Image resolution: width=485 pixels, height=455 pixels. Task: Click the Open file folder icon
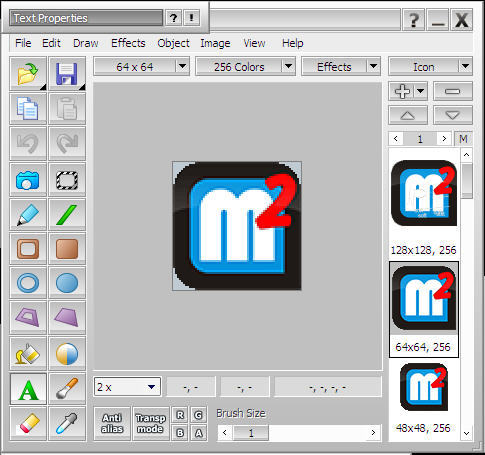pyautogui.click(x=28, y=73)
